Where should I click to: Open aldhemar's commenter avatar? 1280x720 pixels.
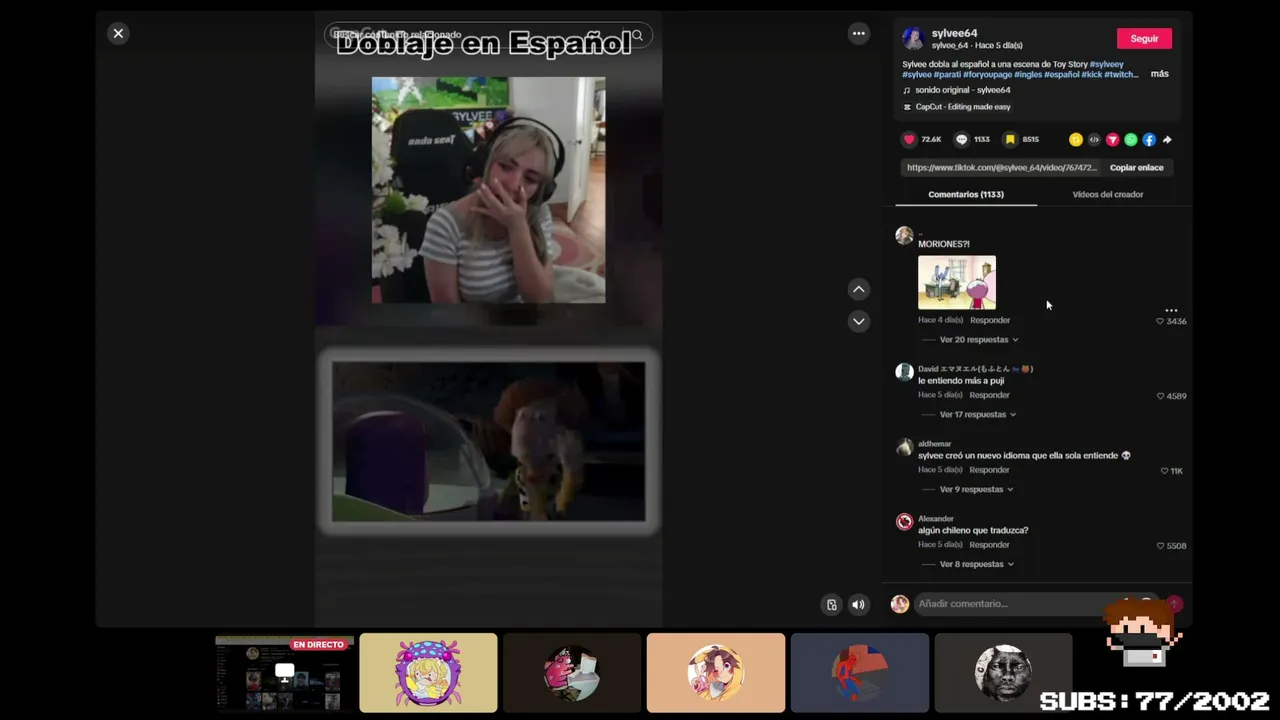click(904, 447)
